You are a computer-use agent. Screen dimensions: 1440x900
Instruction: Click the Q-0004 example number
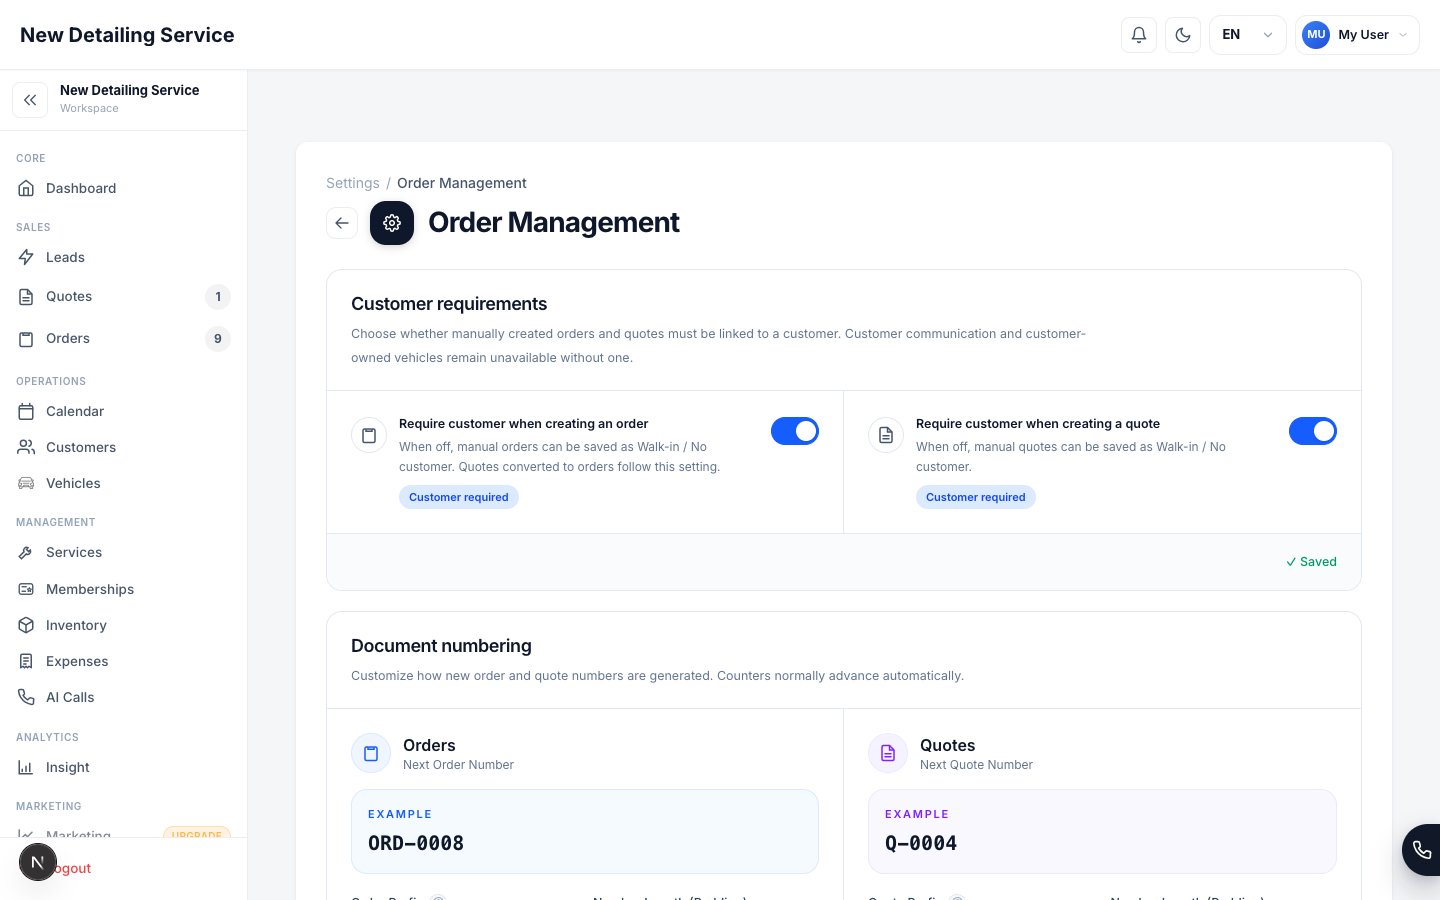tap(921, 843)
